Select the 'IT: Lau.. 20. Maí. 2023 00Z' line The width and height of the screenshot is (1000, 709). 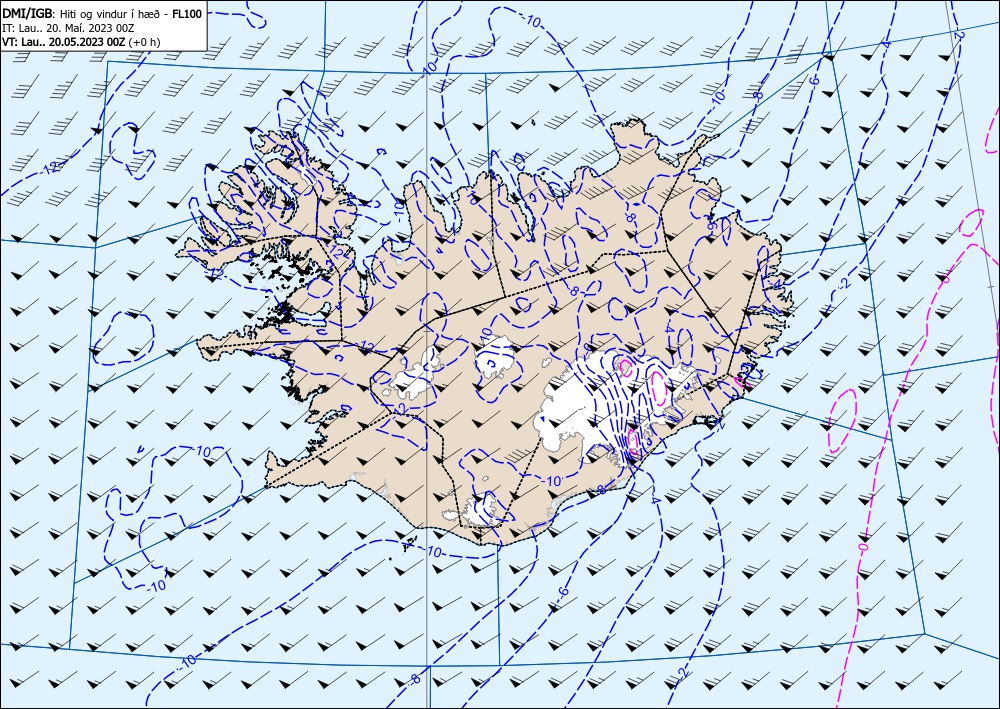point(68,28)
